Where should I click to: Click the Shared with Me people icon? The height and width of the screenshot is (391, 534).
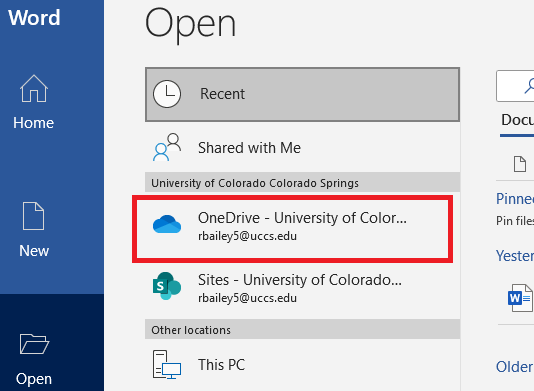point(167,147)
